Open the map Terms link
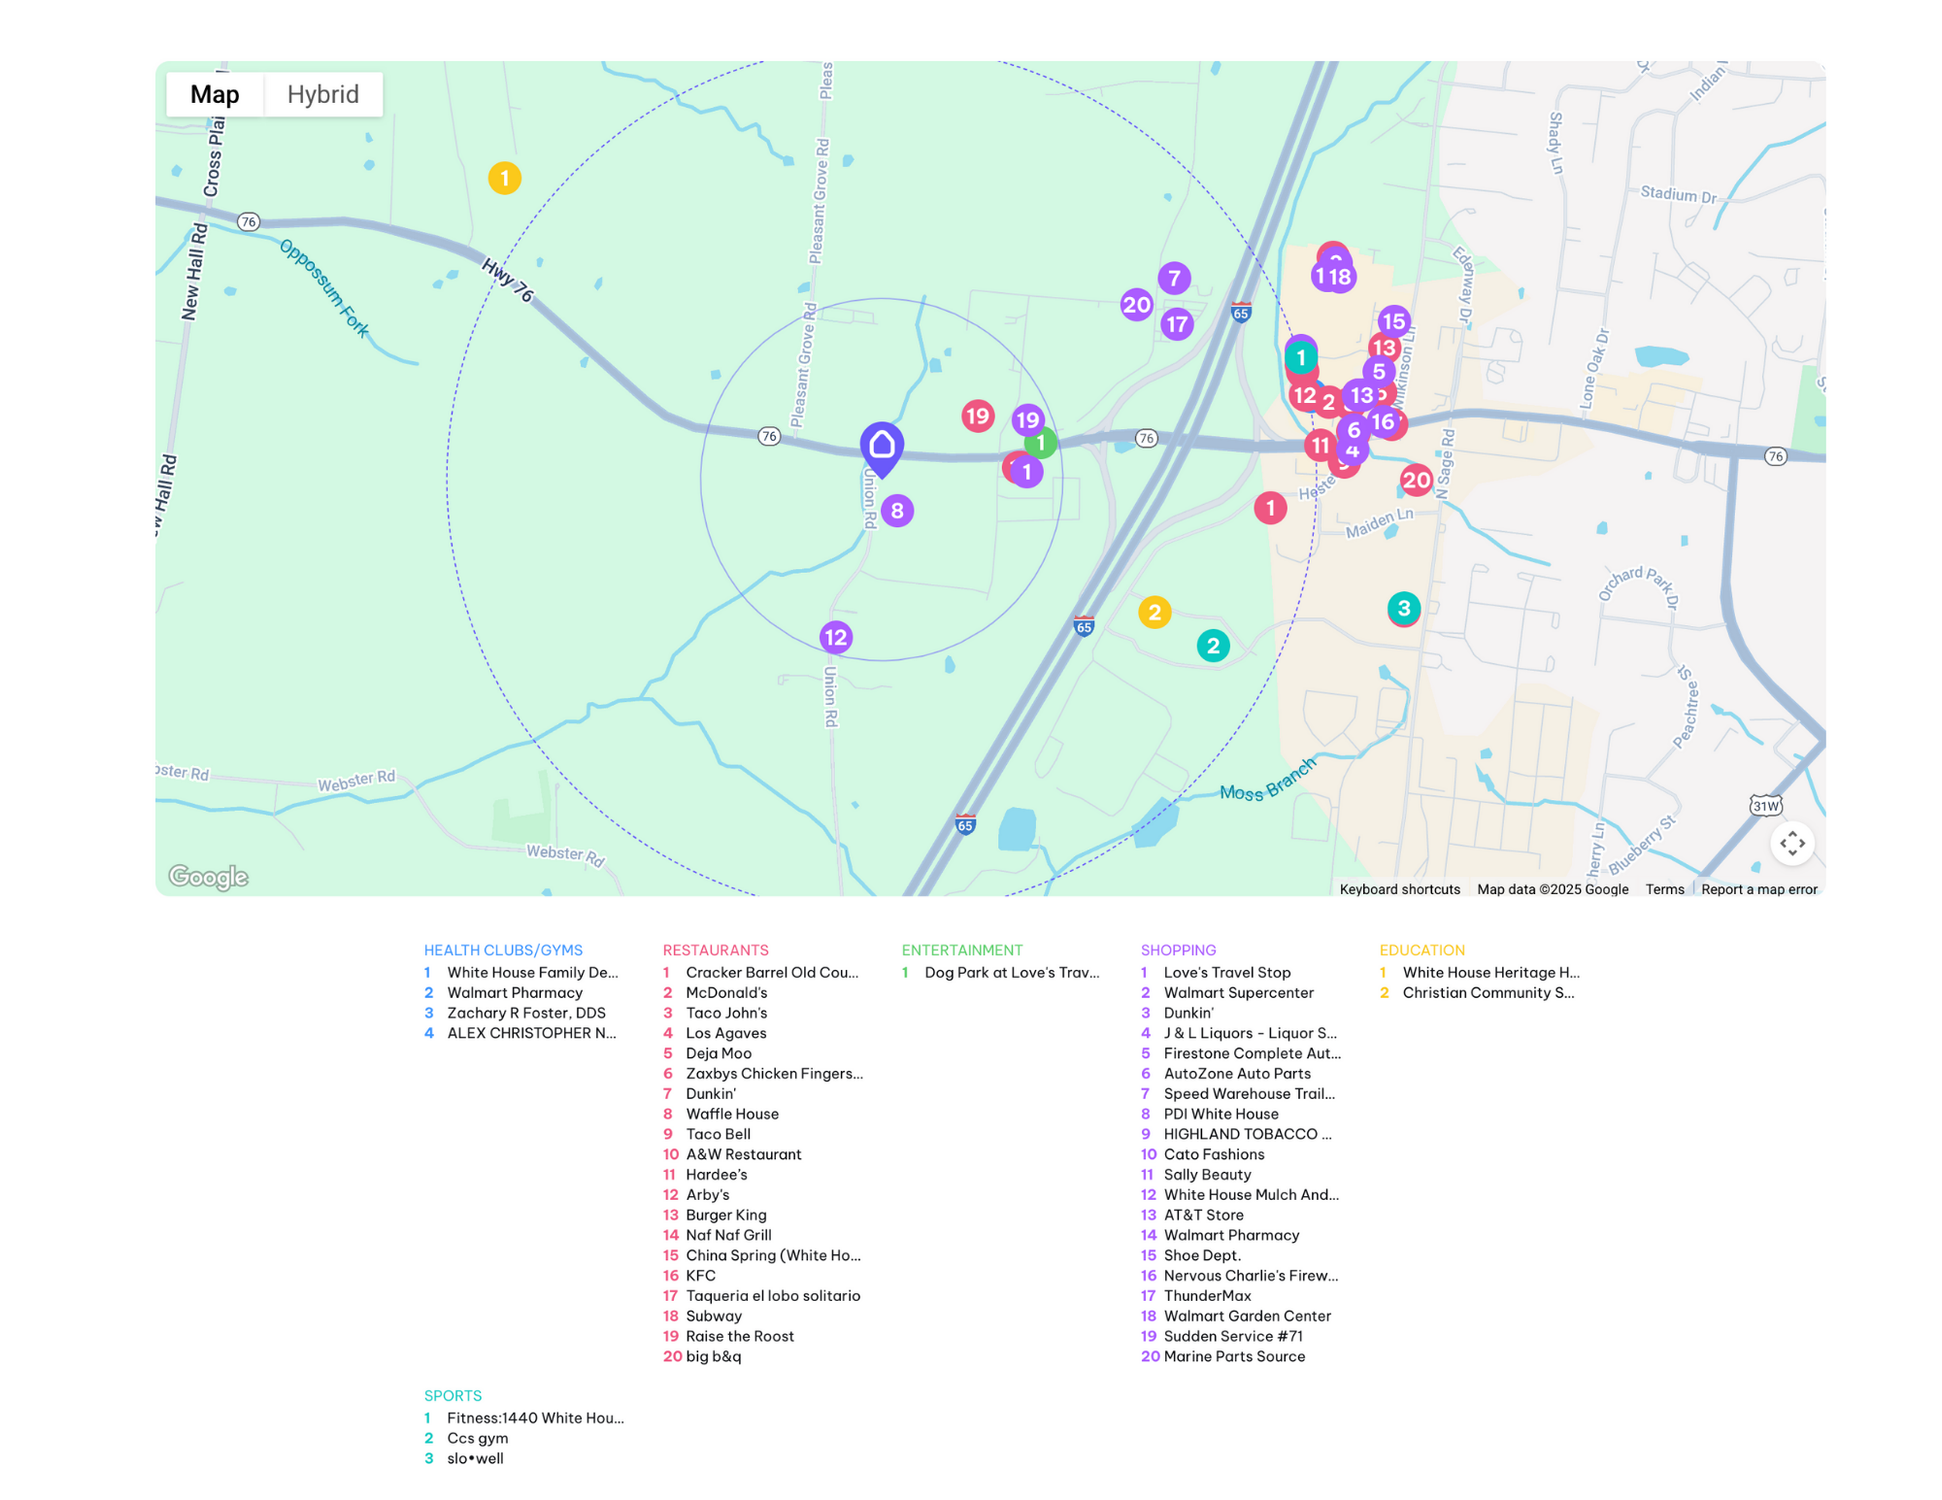This screenshot has width=1942, height=1500. tap(1664, 889)
